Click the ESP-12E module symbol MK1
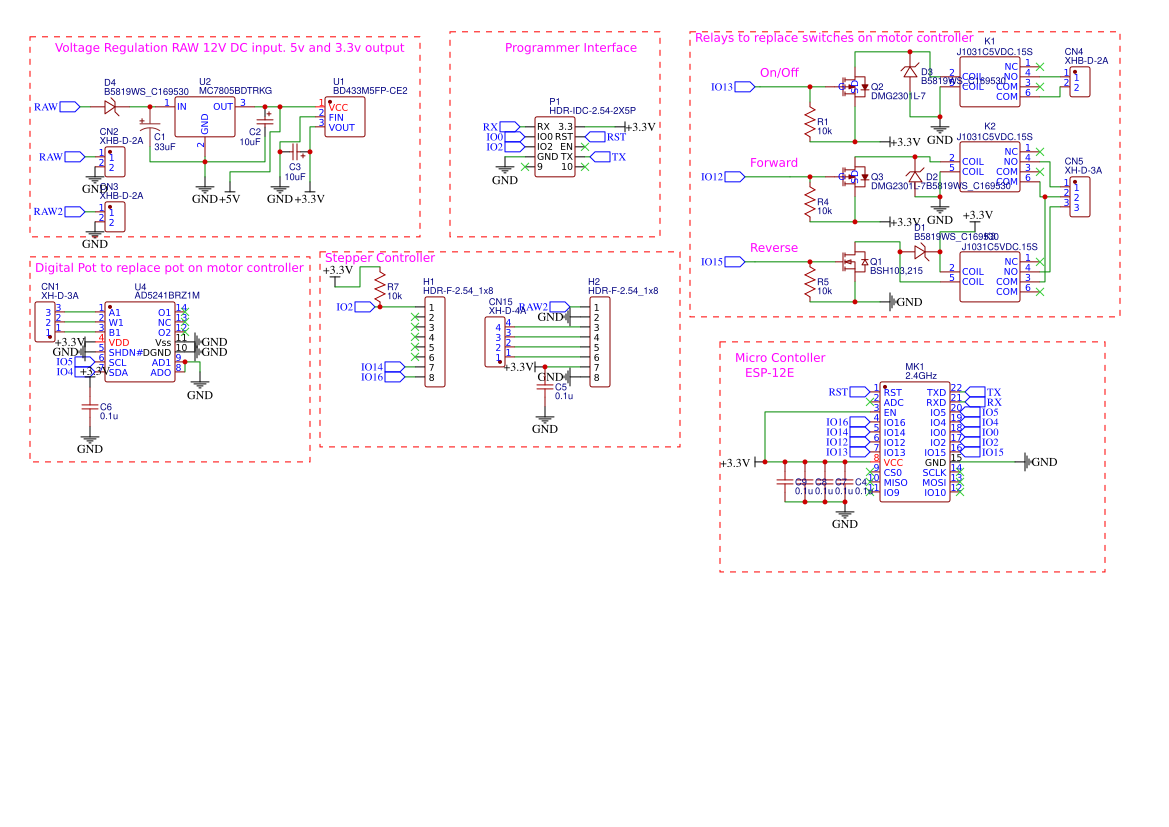The height and width of the screenshot is (827, 1169). point(915,440)
